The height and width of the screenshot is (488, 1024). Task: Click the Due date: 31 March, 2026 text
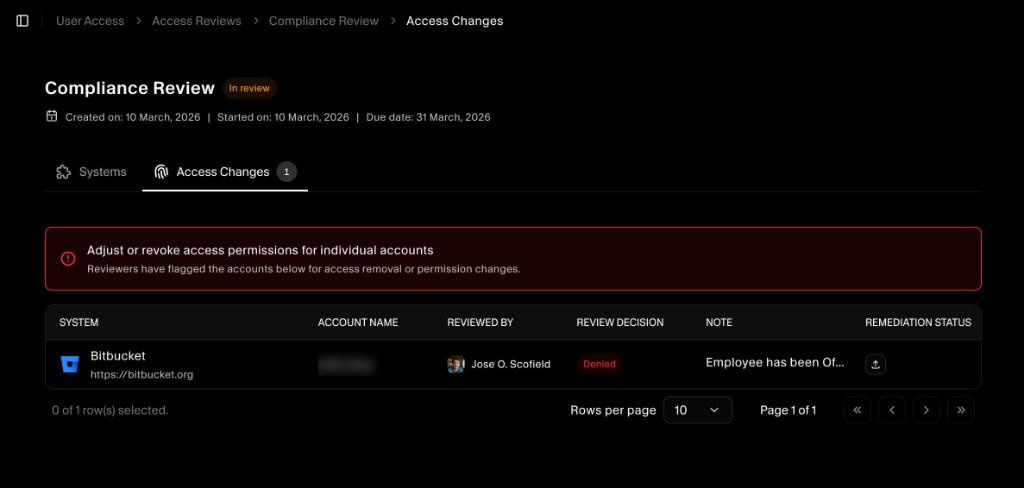(428, 117)
